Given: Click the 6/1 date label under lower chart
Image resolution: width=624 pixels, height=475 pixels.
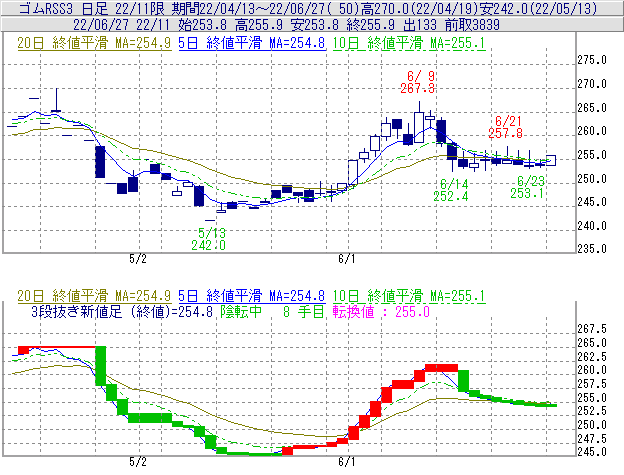Looking at the screenshot, I should (x=347, y=462).
